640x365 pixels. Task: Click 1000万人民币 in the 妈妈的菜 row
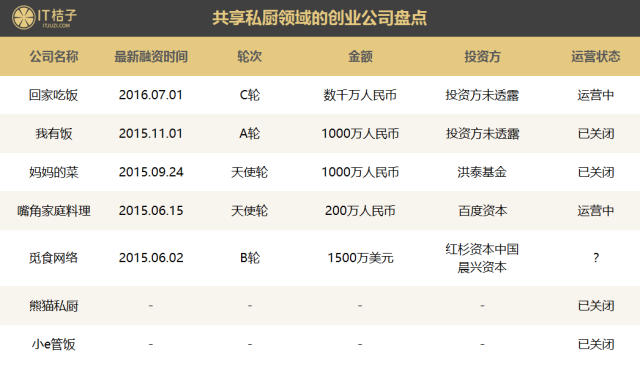point(360,172)
